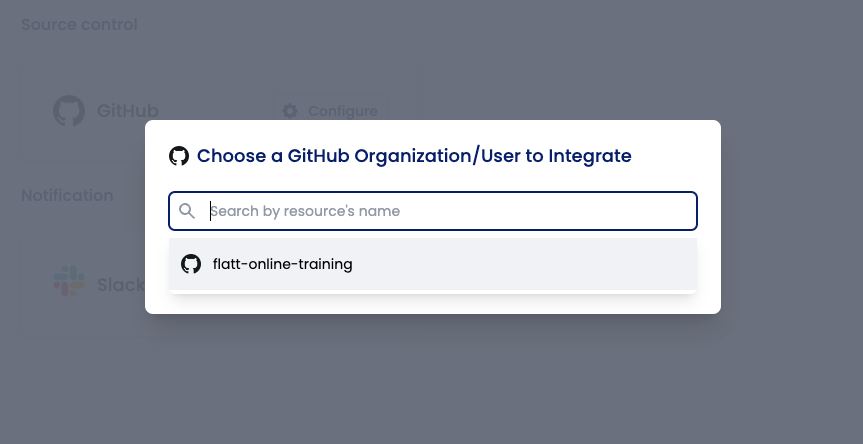
Task: Click the text cursor inside the search box
Action: pyautogui.click(x=210, y=211)
